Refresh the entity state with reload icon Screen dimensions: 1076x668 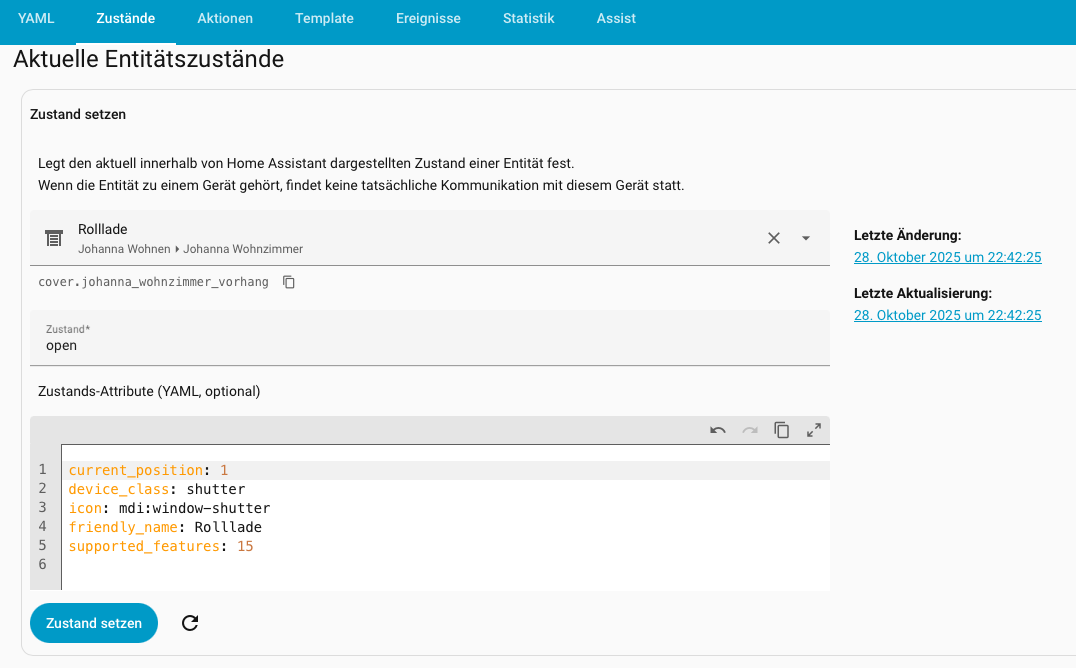(x=190, y=623)
